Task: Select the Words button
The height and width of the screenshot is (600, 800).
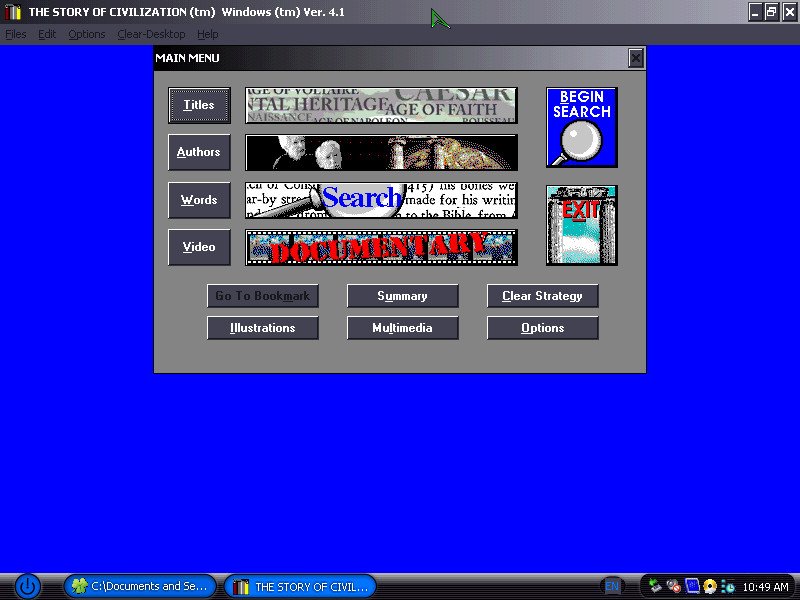Action: pos(199,200)
